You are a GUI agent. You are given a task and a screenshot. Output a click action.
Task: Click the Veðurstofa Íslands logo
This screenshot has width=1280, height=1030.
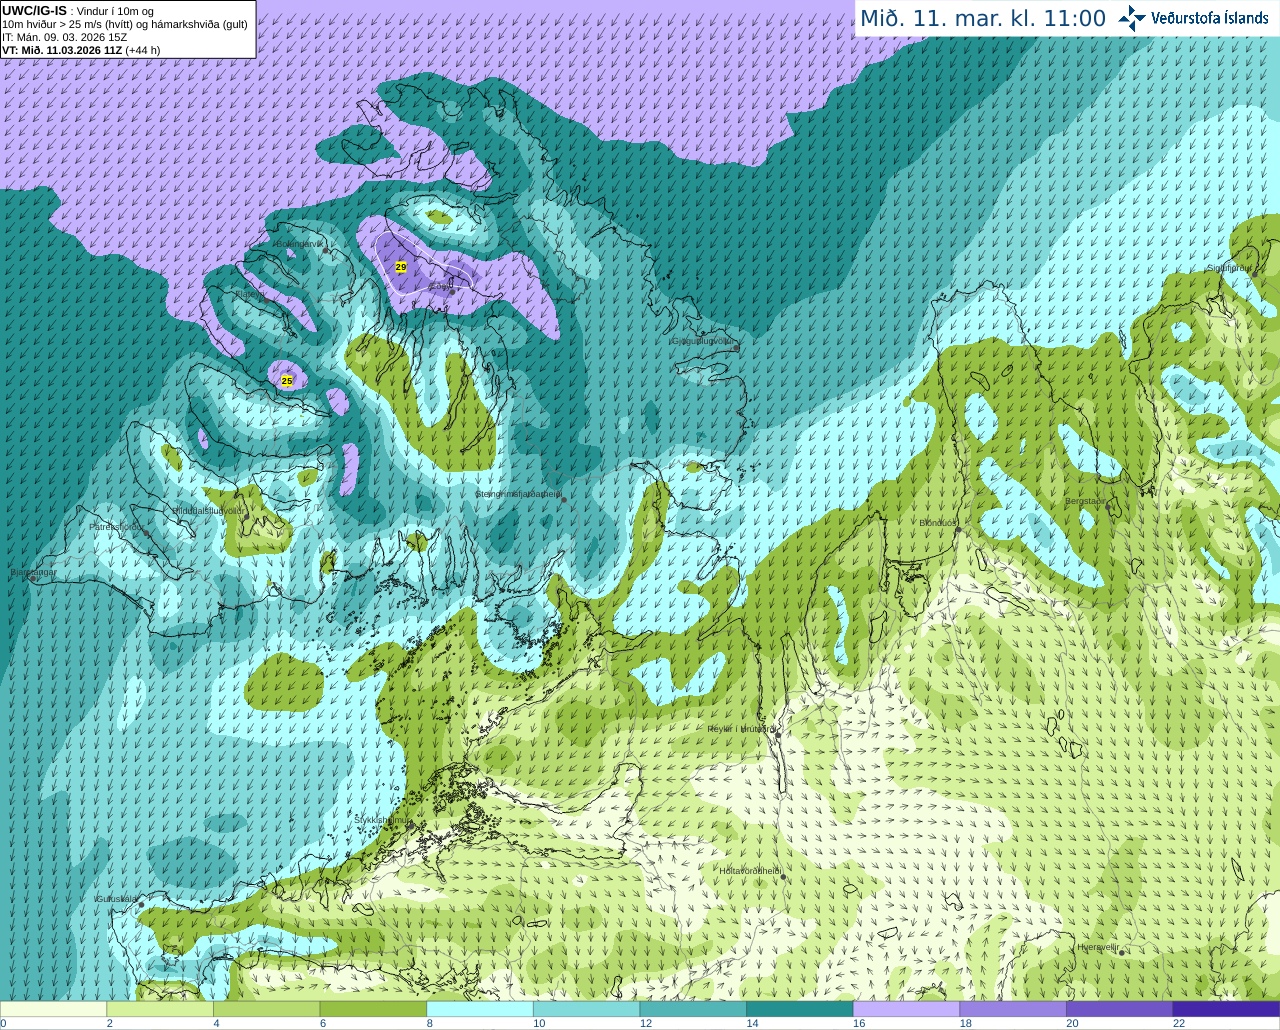click(1193, 18)
